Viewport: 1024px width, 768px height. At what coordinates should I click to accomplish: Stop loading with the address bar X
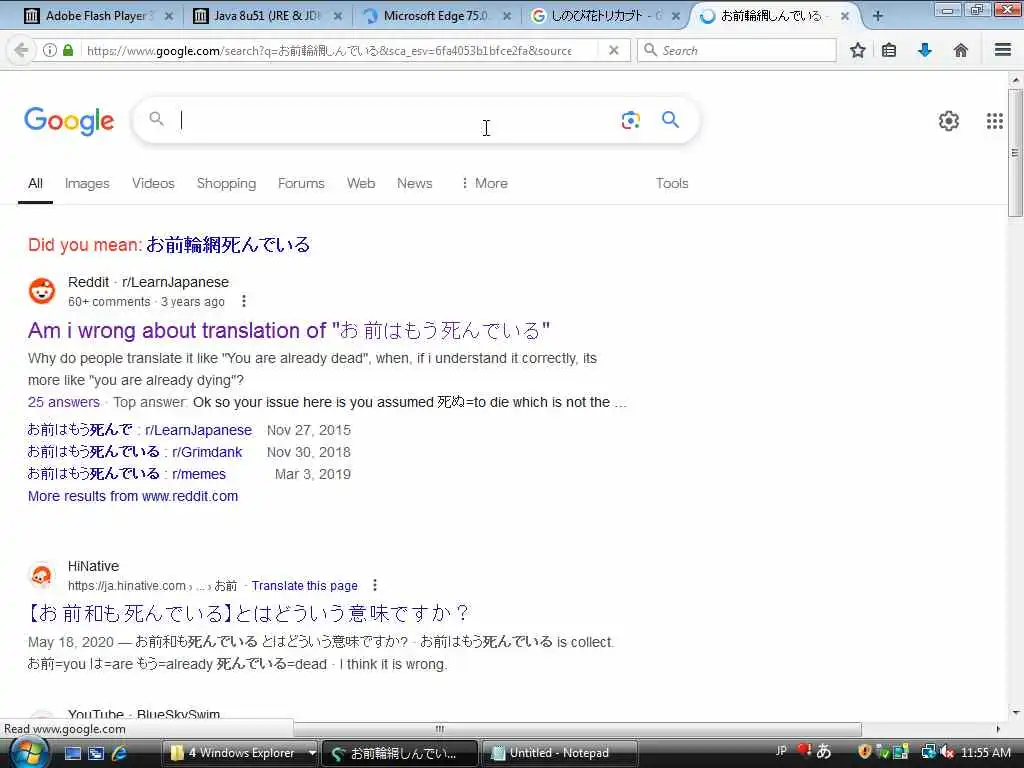tap(613, 50)
